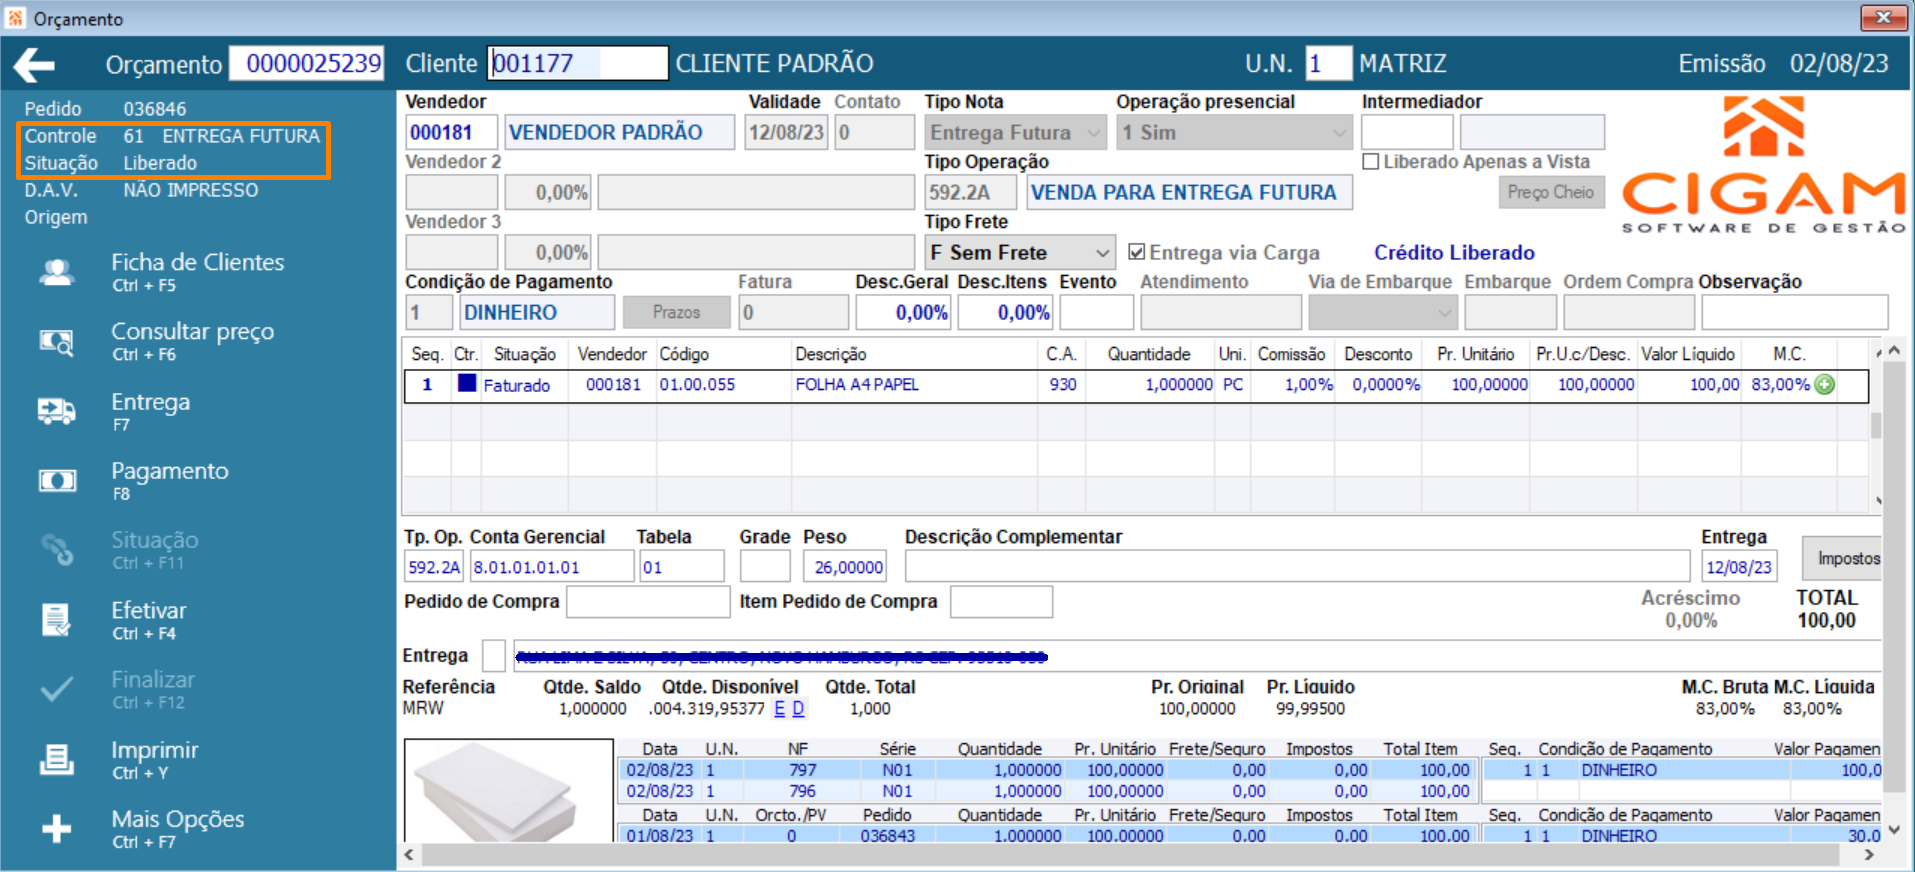Viewport: 1915px width, 872px height.
Task: Click the Efetivar document icon
Action: pos(57,620)
